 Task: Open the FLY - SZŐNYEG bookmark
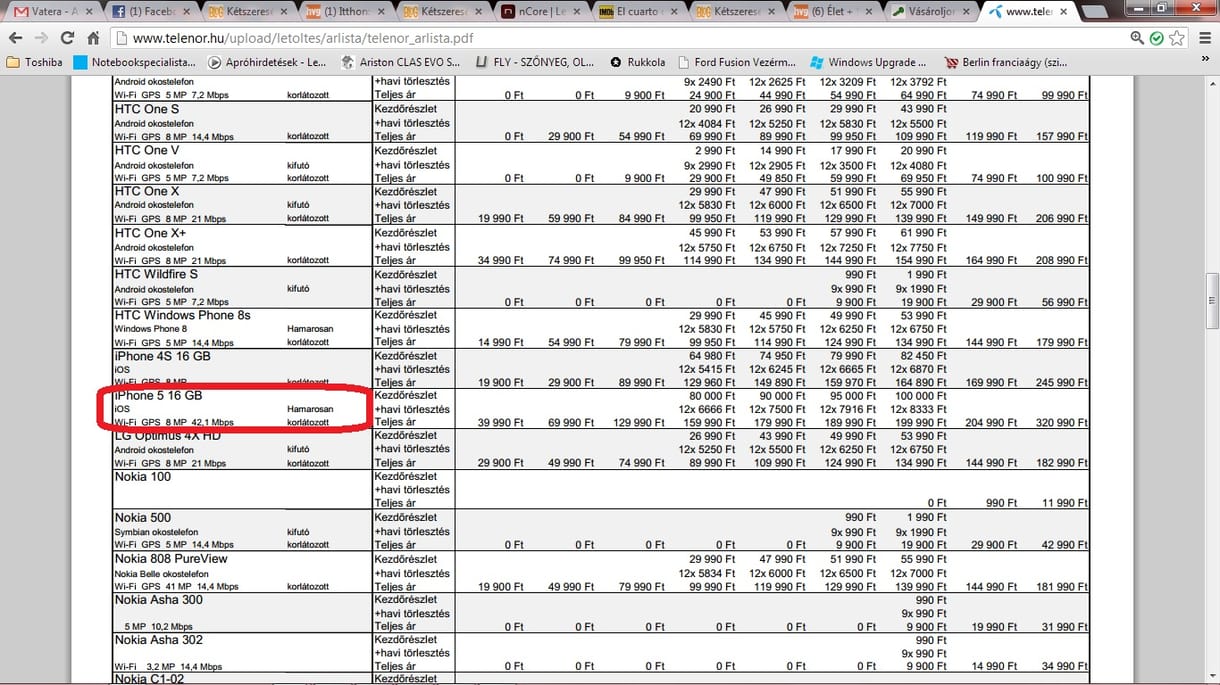point(535,62)
